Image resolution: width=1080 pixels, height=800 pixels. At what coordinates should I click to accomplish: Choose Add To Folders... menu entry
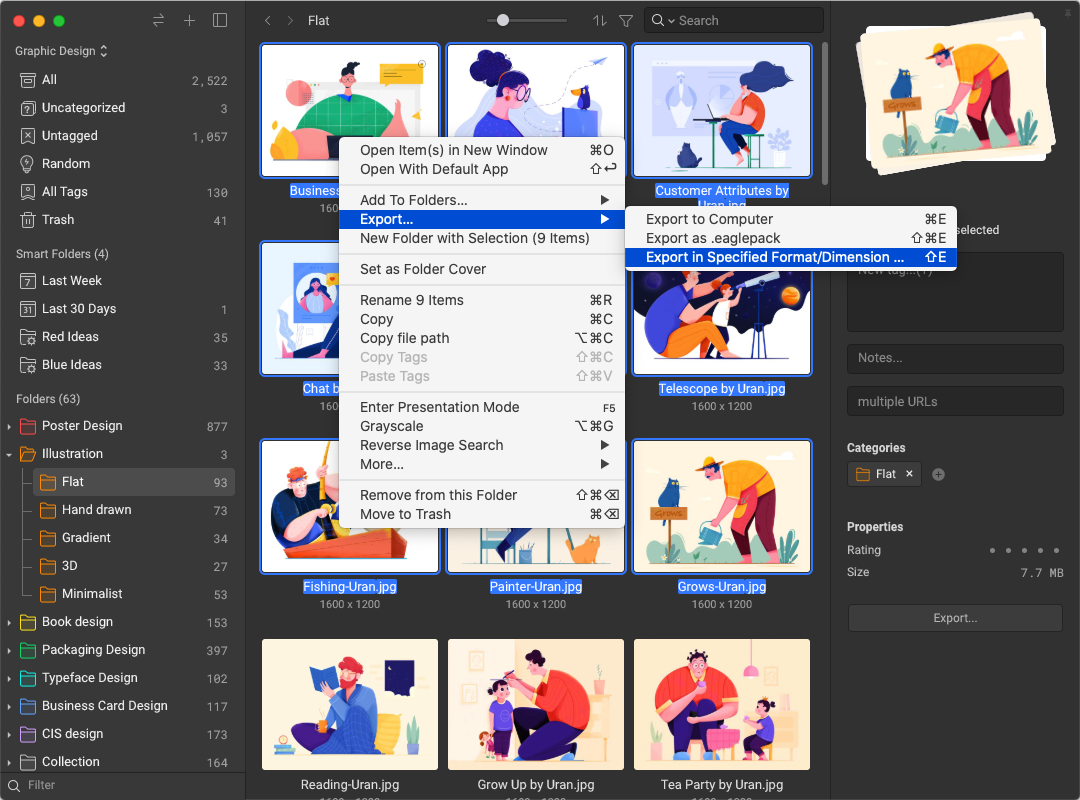(x=481, y=200)
